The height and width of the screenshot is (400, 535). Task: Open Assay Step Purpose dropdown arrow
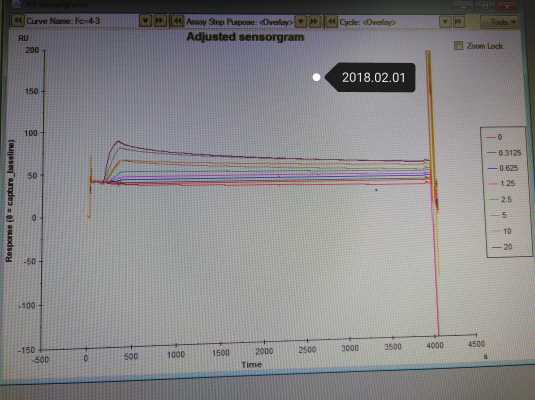tap(301, 22)
